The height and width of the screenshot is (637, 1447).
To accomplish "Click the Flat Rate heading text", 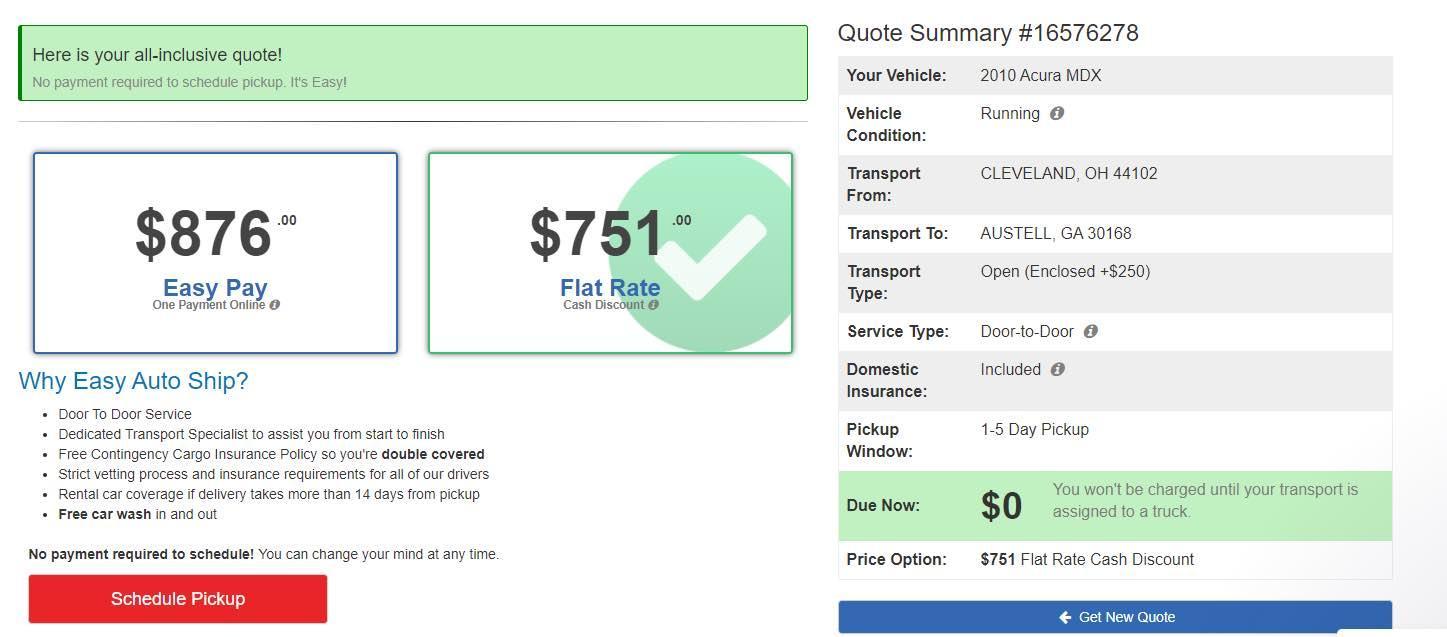I will (x=610, y=288).
